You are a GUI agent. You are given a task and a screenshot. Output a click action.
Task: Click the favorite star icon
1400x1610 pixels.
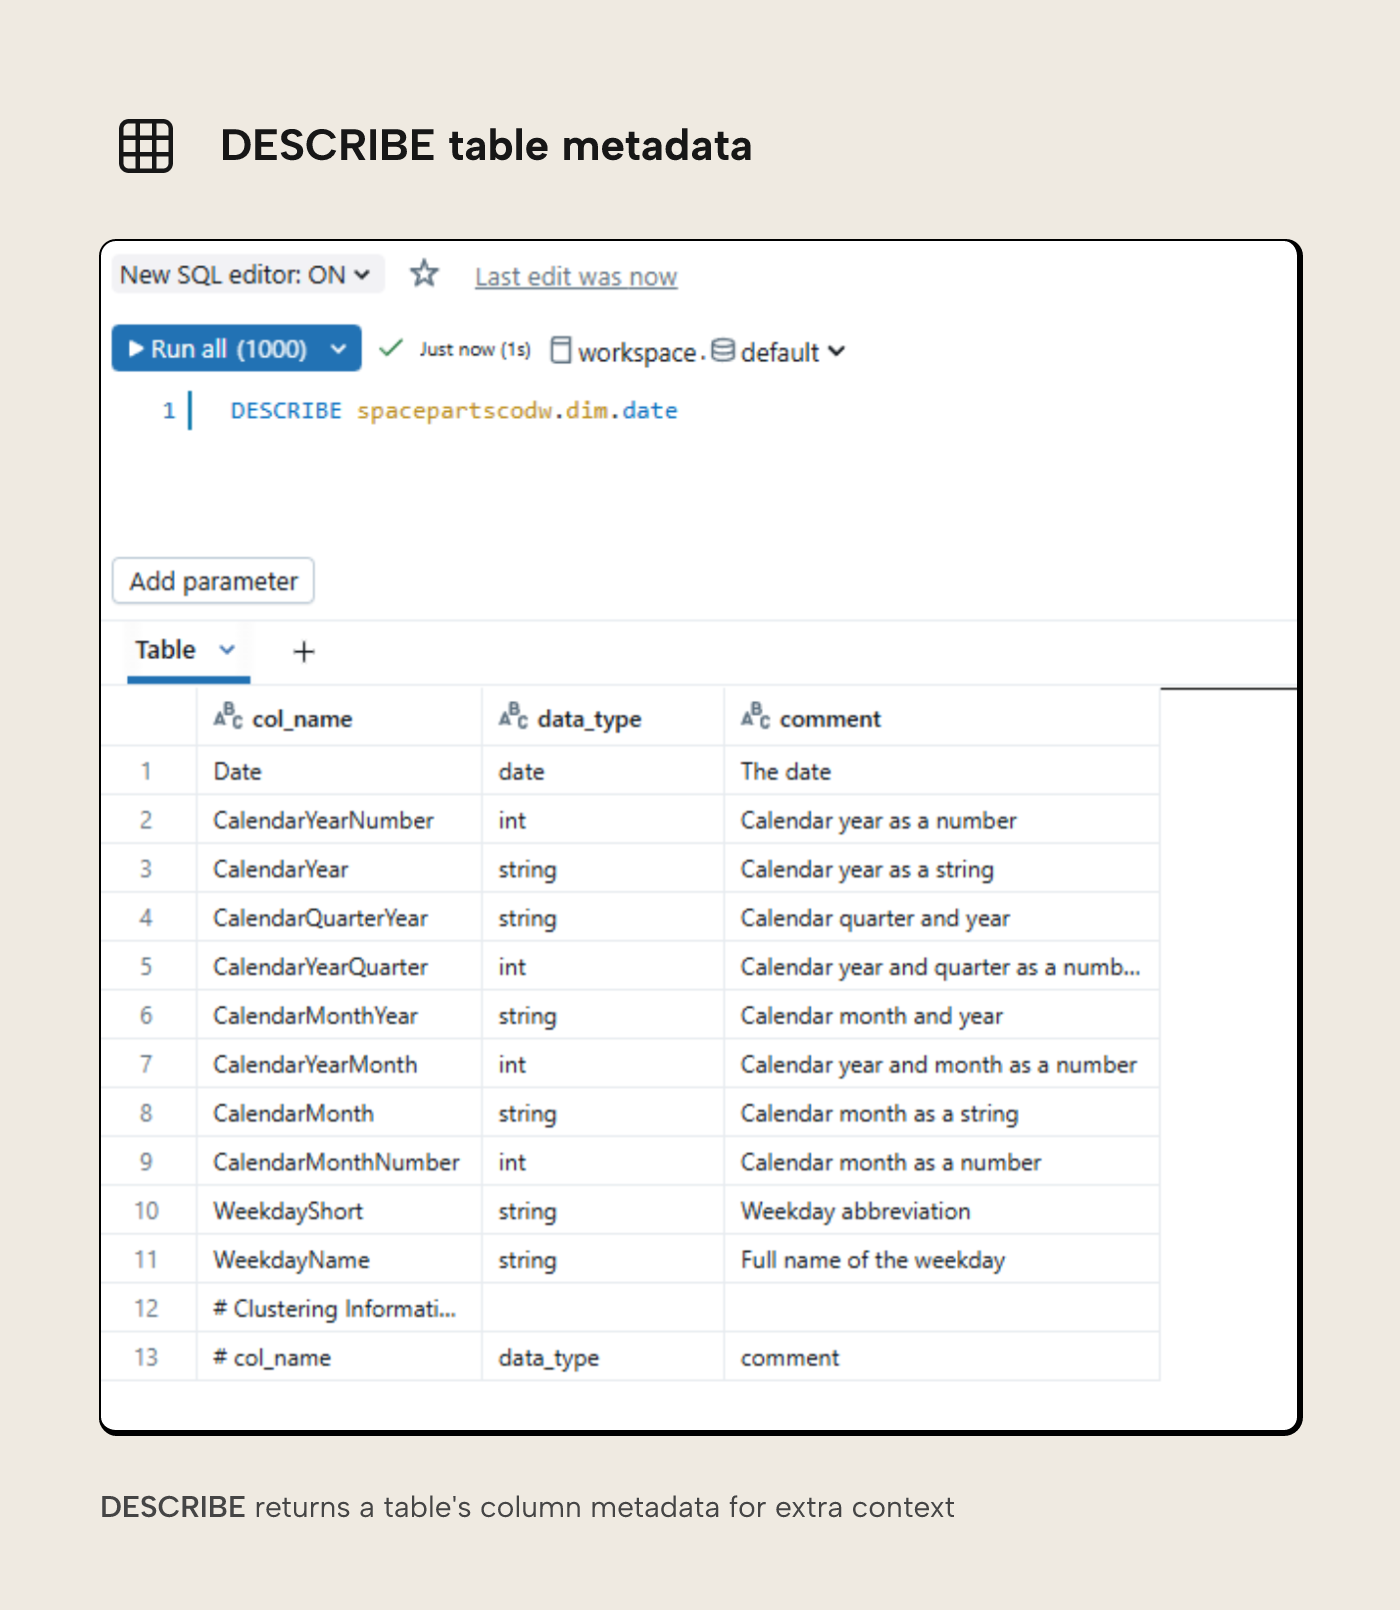click(424, 273)
